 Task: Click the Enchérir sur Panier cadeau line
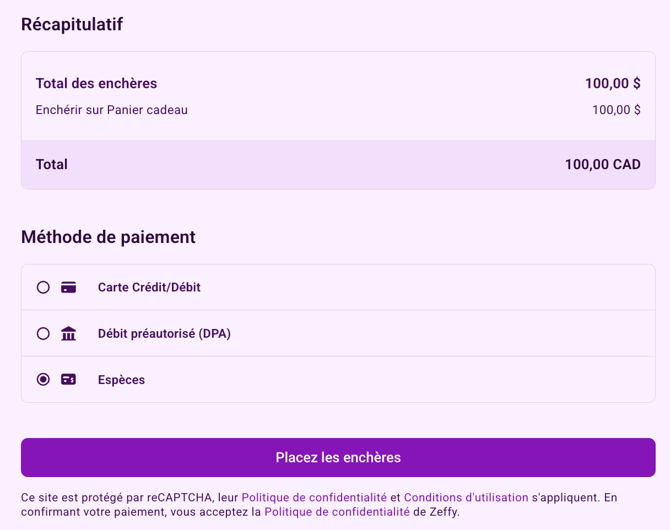[x=112, y=110]
